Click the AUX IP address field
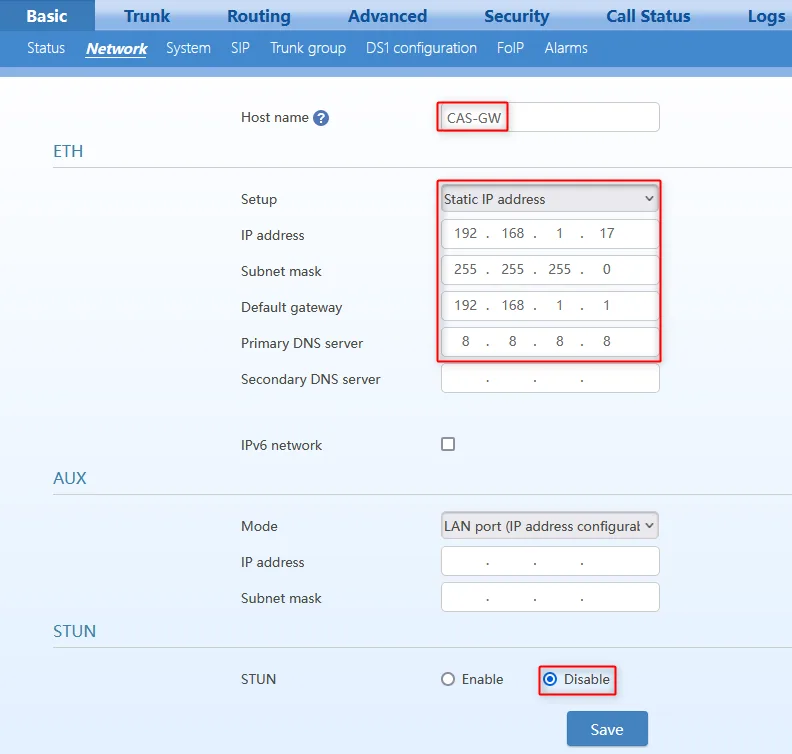792x754 pixels. point(550,561)
